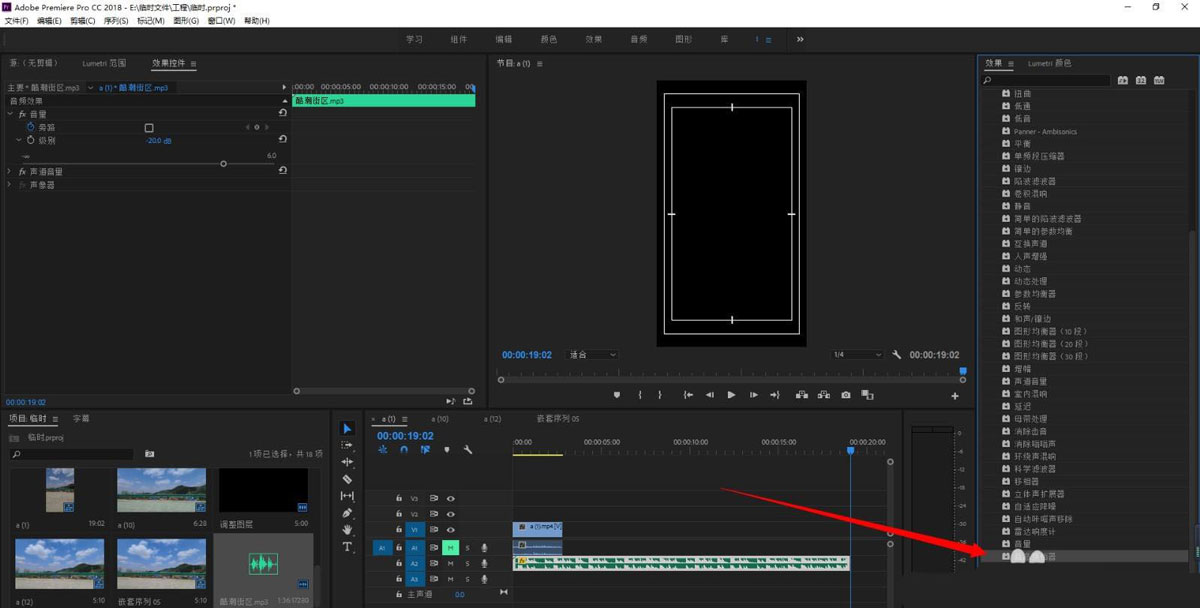
Task: Hide the V1 track with eye icon
Action: tap(451, 530)
